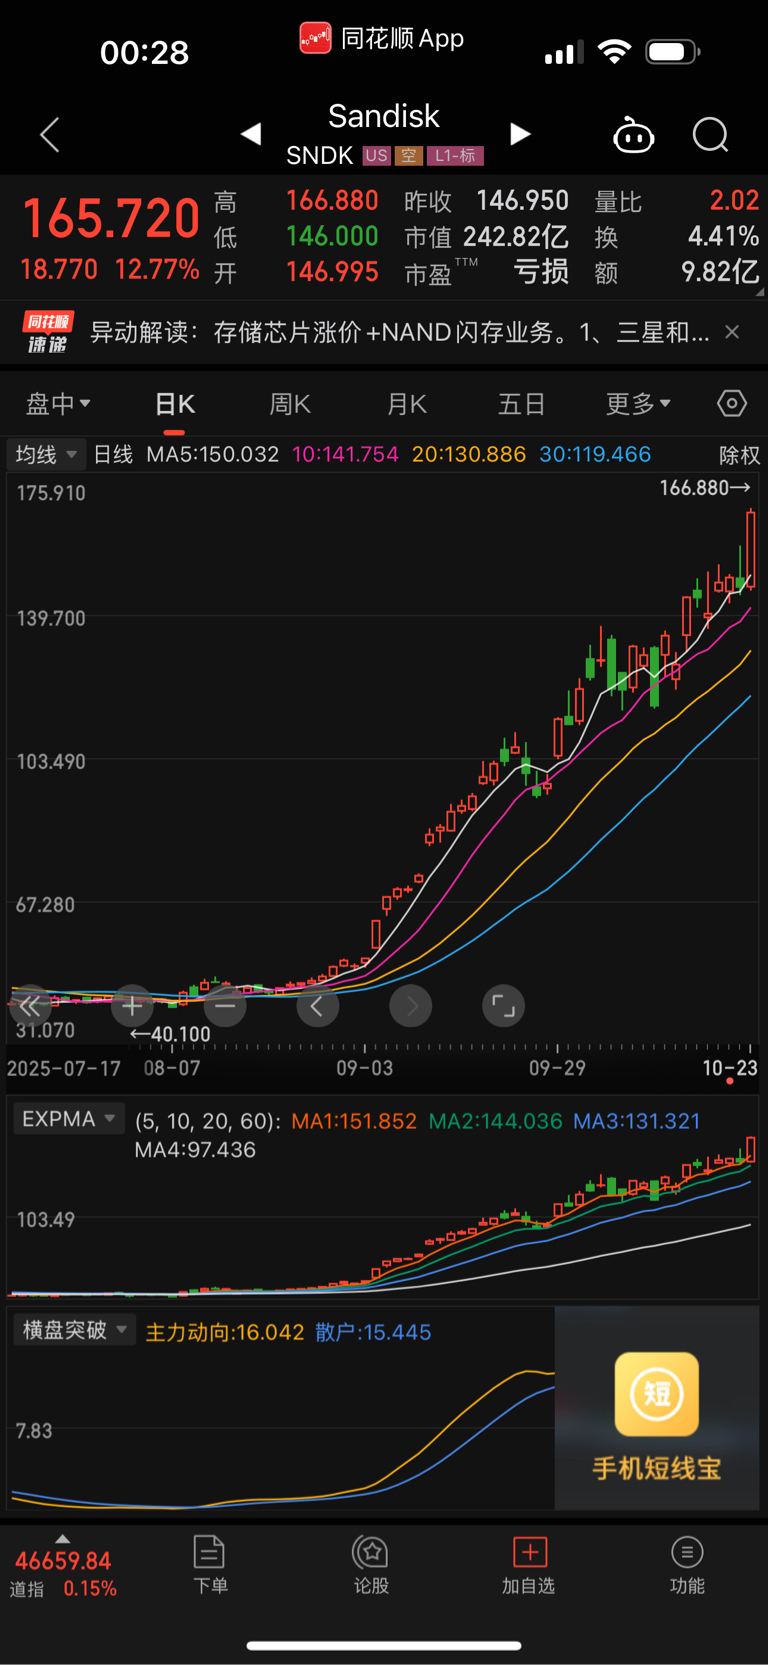Tap the MA5:150.032 value
The width and height of the screenshot is (768, 1665).
click(x=213, y=455)
